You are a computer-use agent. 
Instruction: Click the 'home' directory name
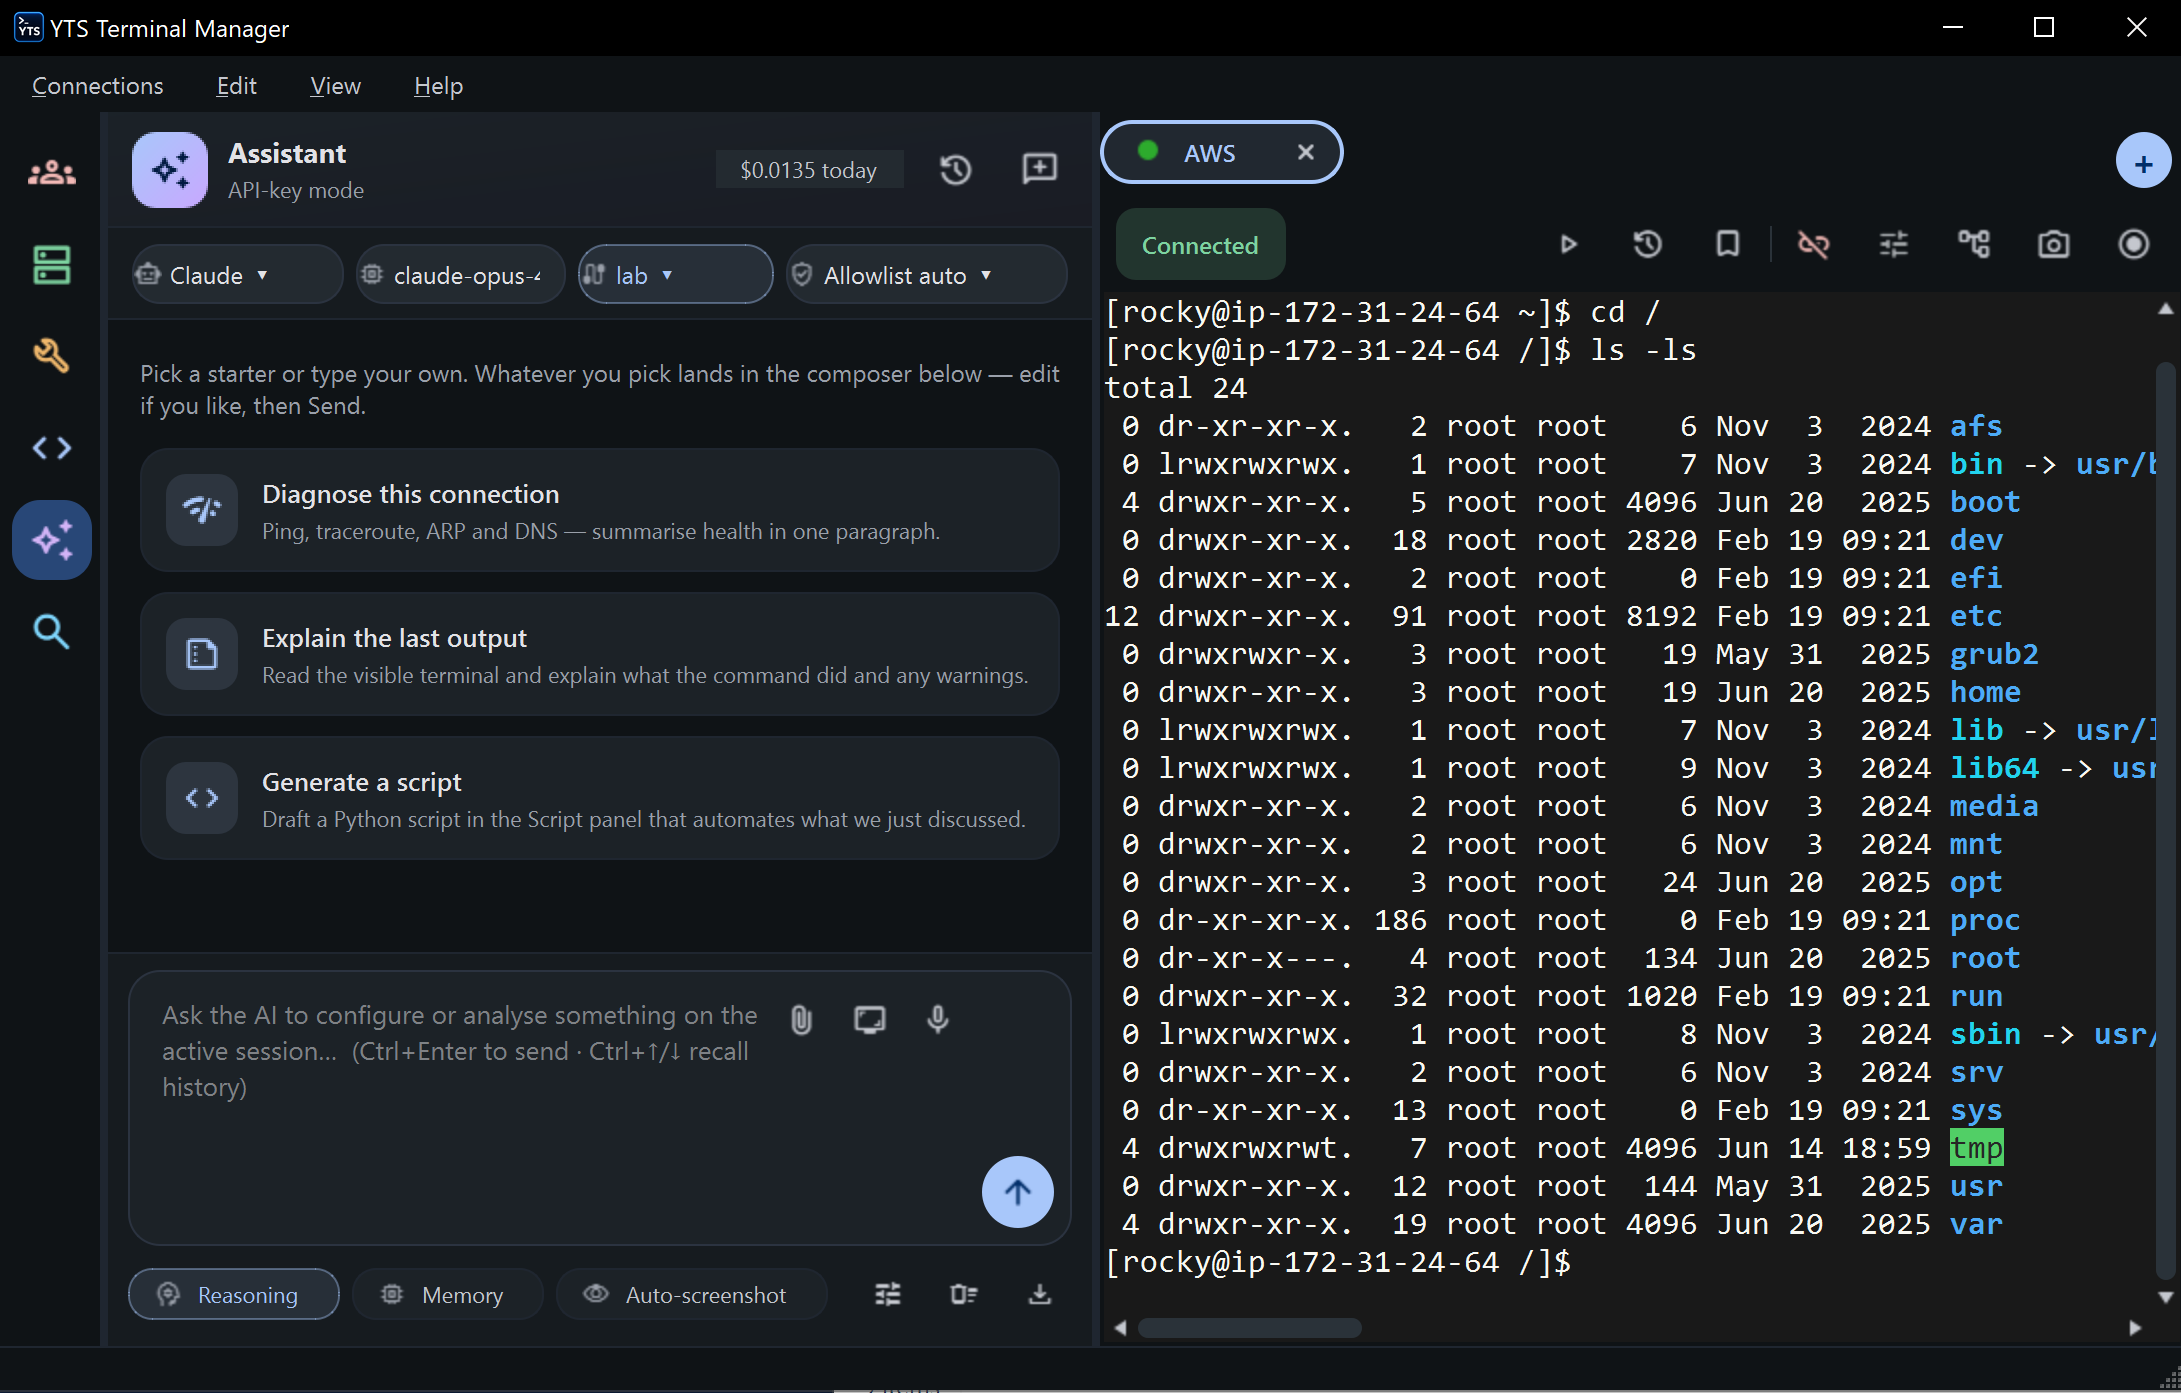coord(1985,692)
